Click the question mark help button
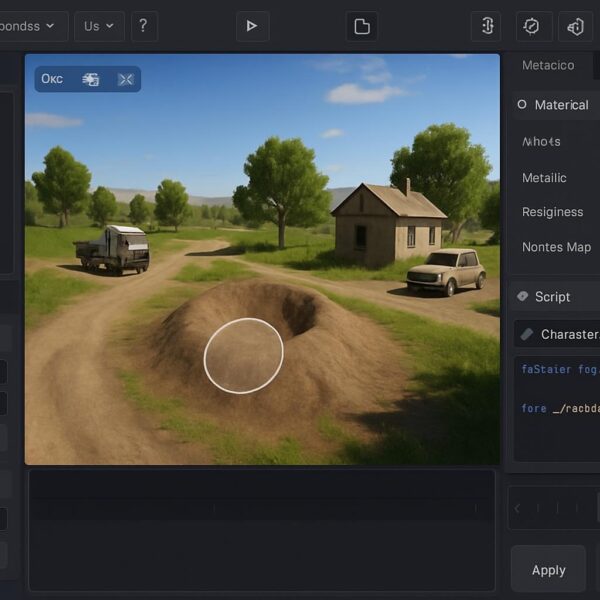 click(144, 26)
